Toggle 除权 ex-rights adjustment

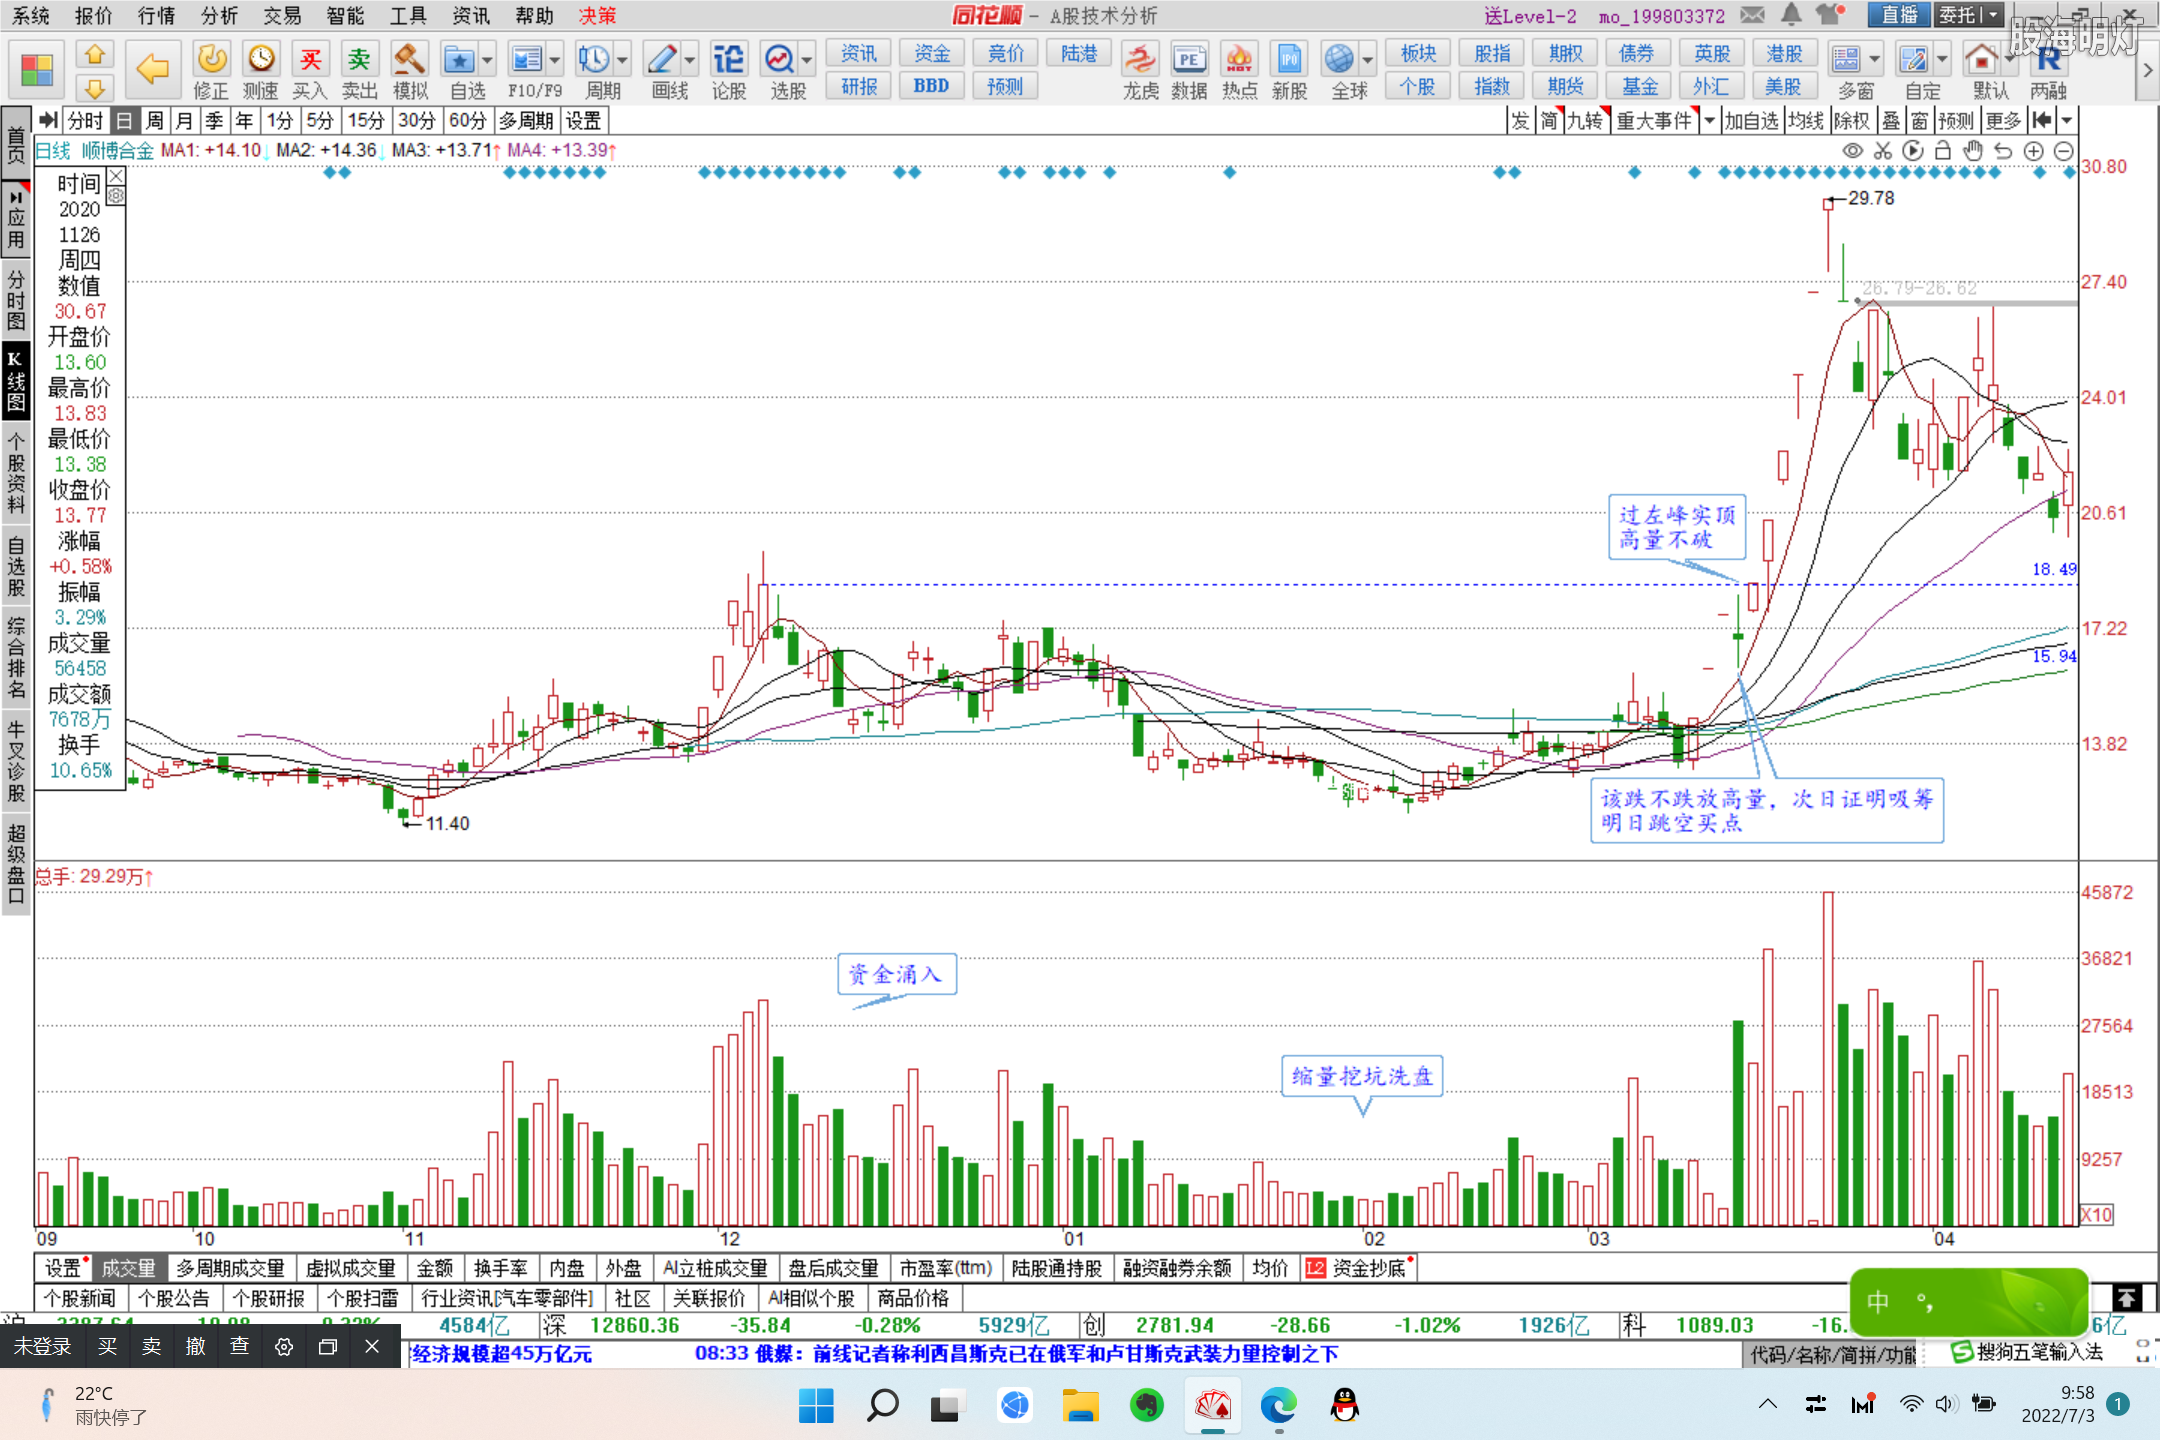coord(1851,121)
